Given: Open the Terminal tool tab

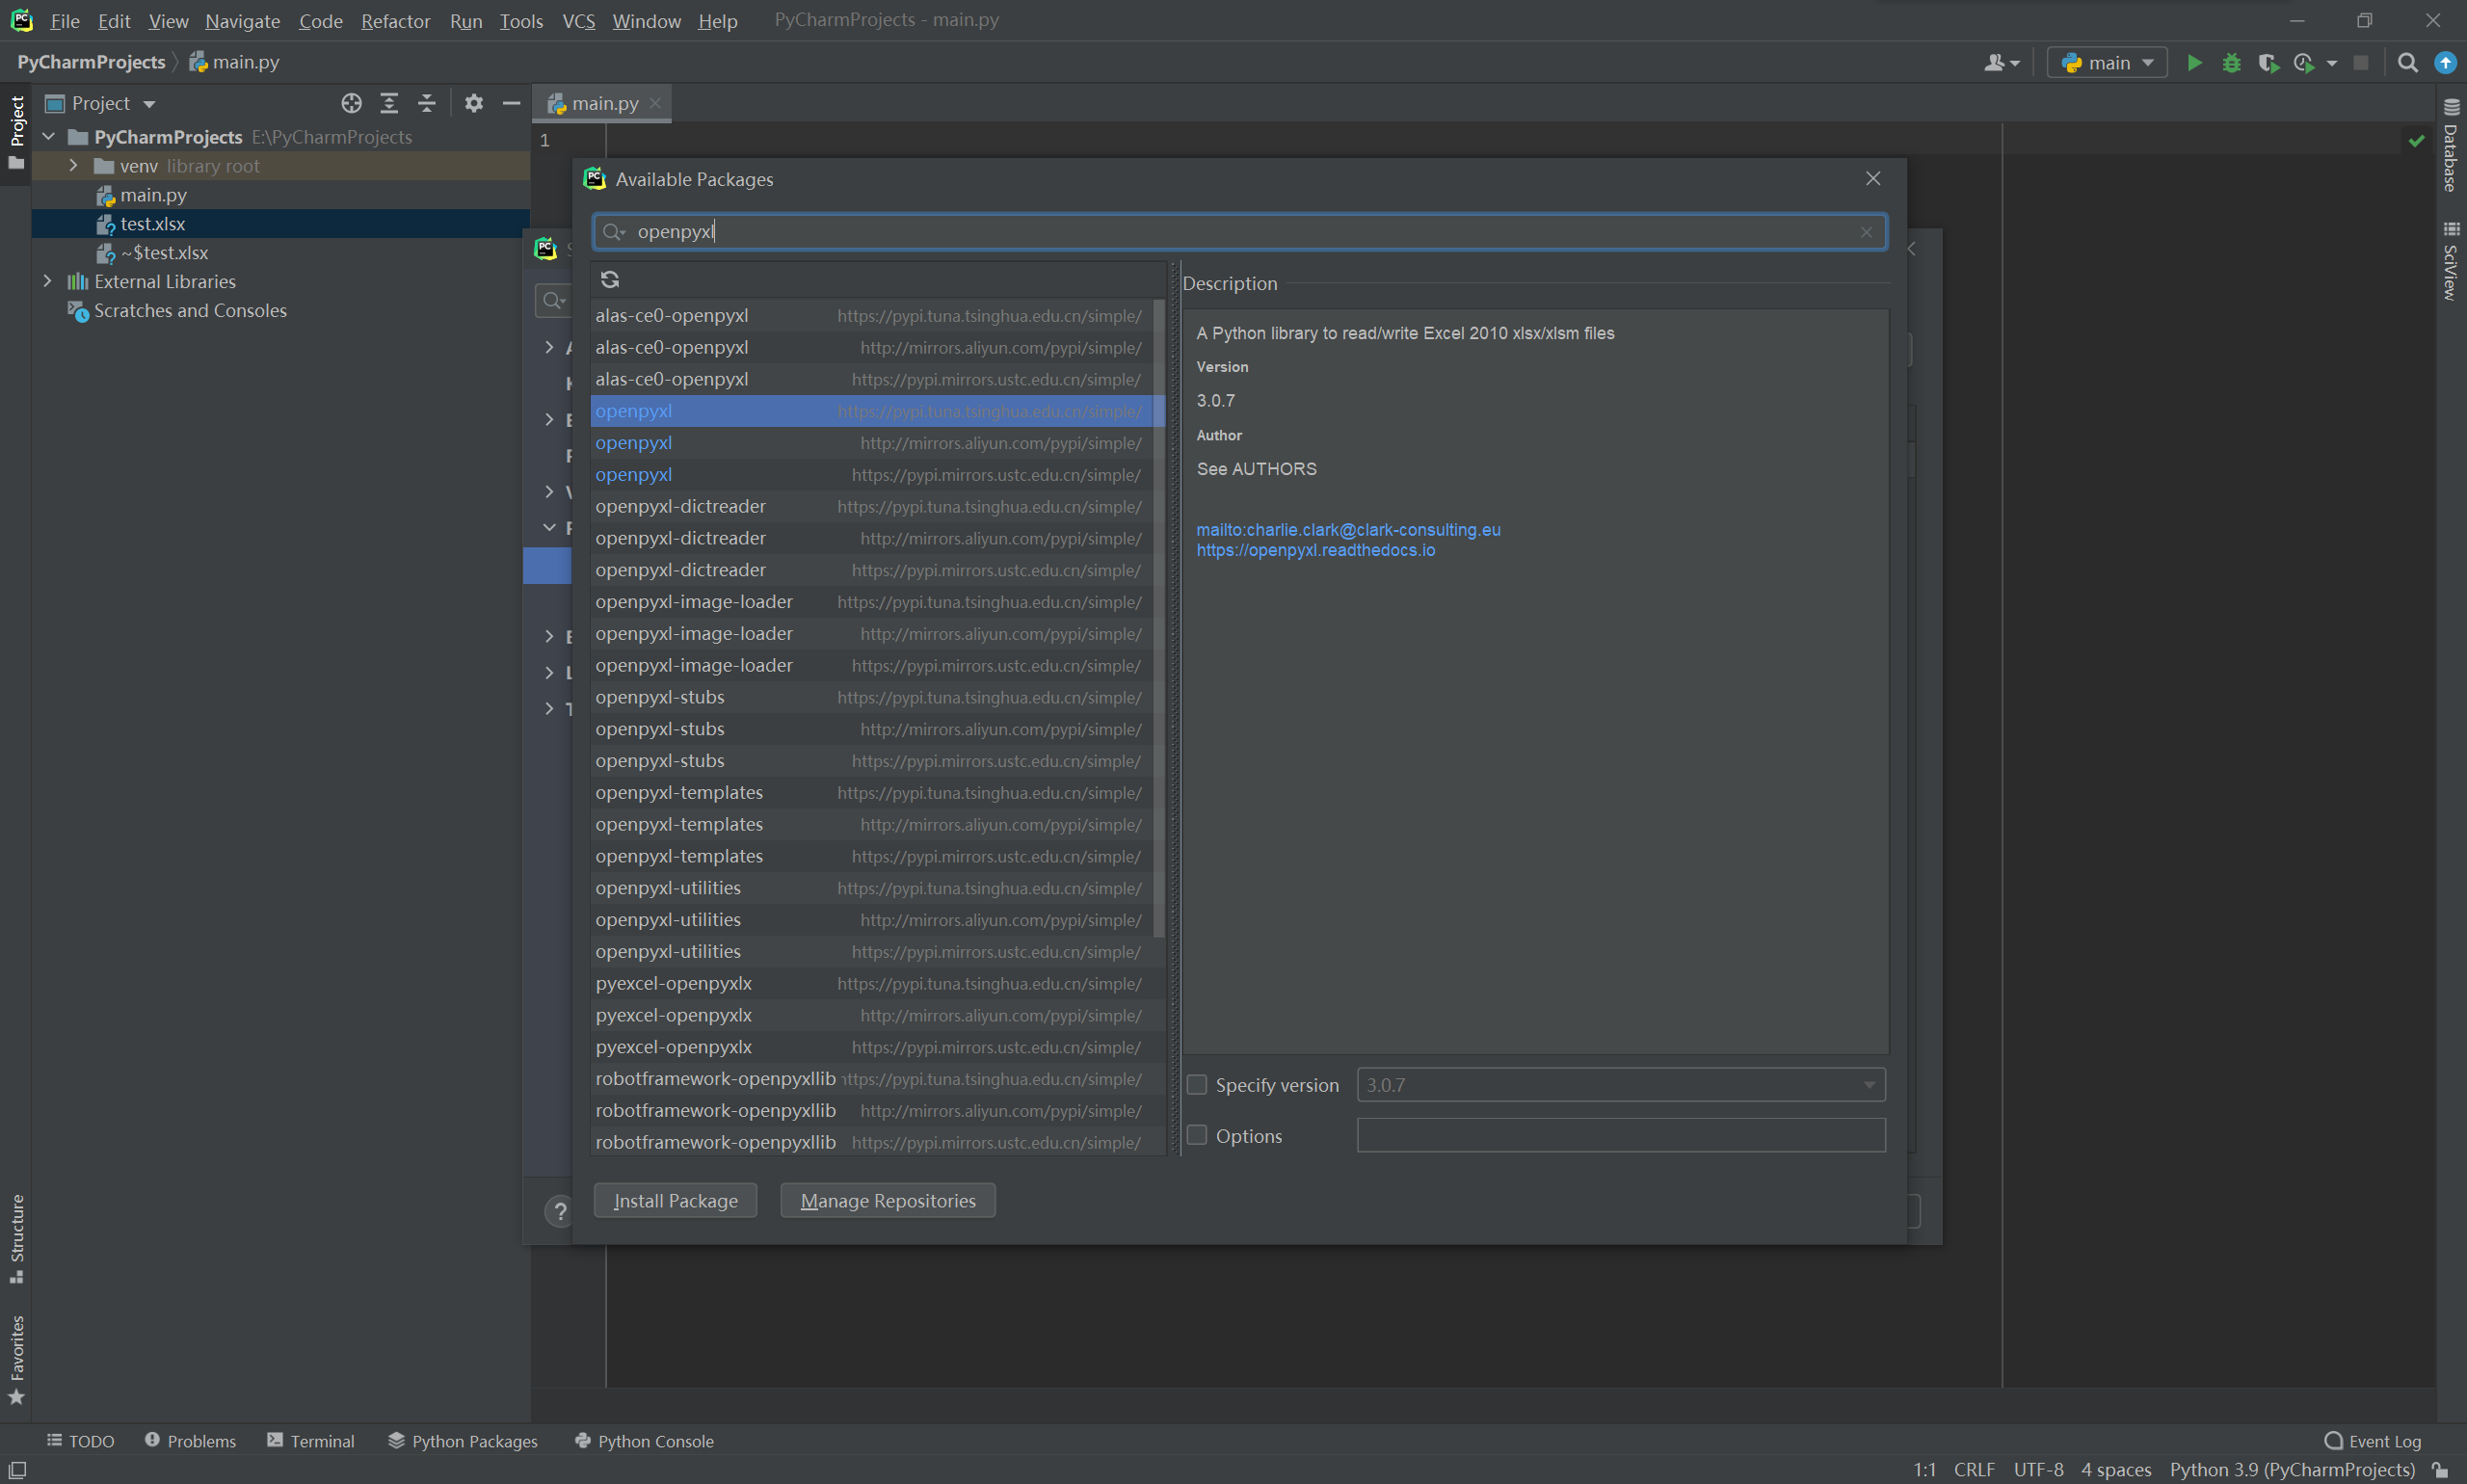Looking at the screenshot, I should point(311,1441).
